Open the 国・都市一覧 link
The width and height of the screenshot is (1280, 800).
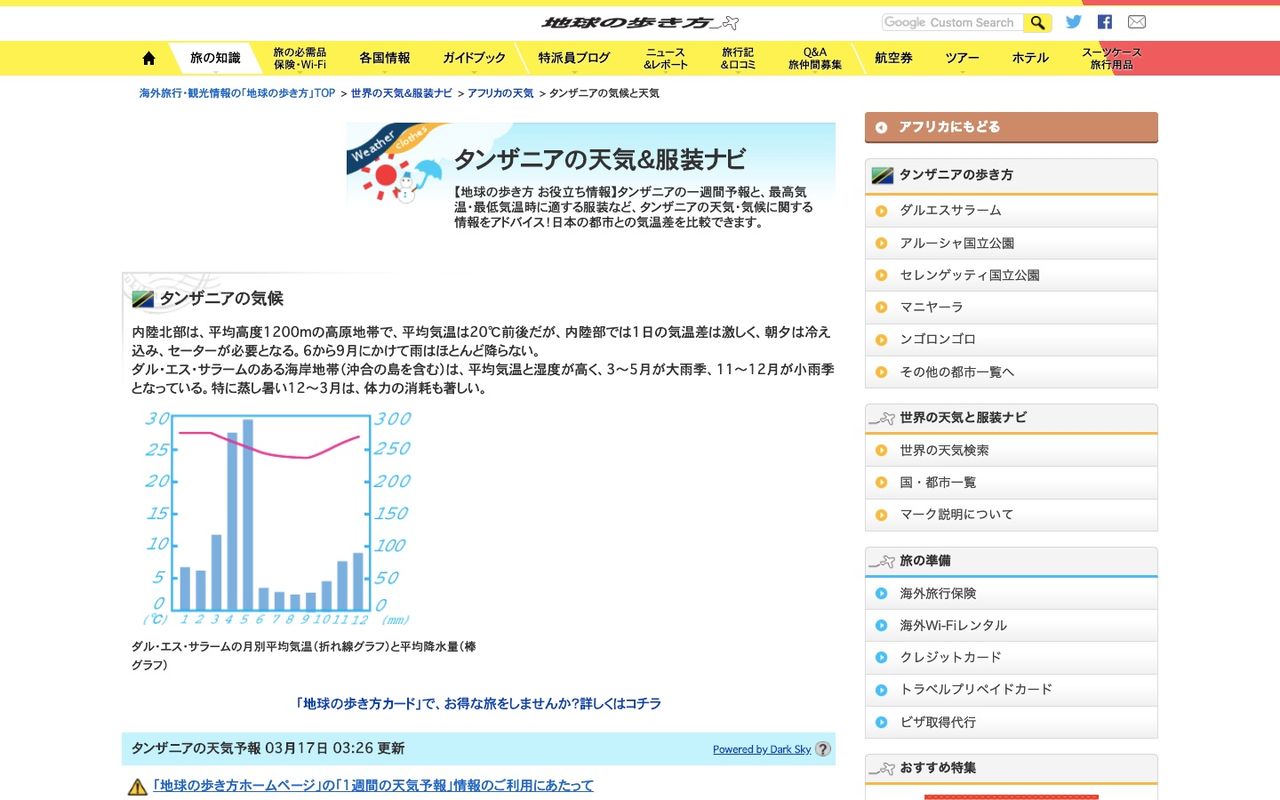(x=1011, y=482)
